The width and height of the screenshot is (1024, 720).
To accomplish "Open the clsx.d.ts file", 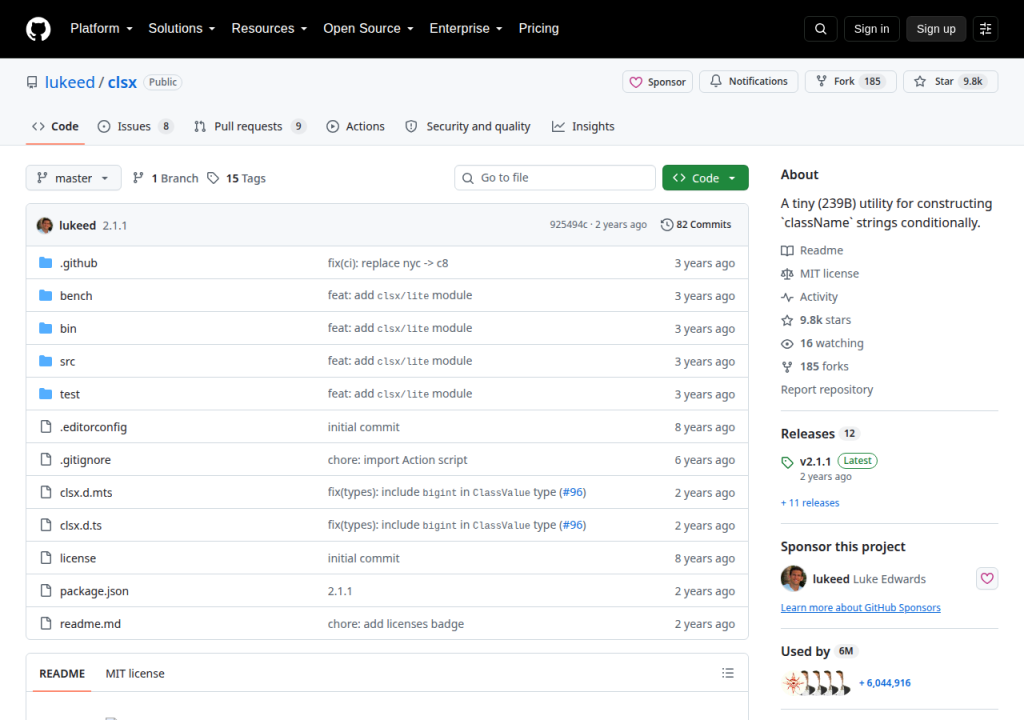I will coord(81,525).
